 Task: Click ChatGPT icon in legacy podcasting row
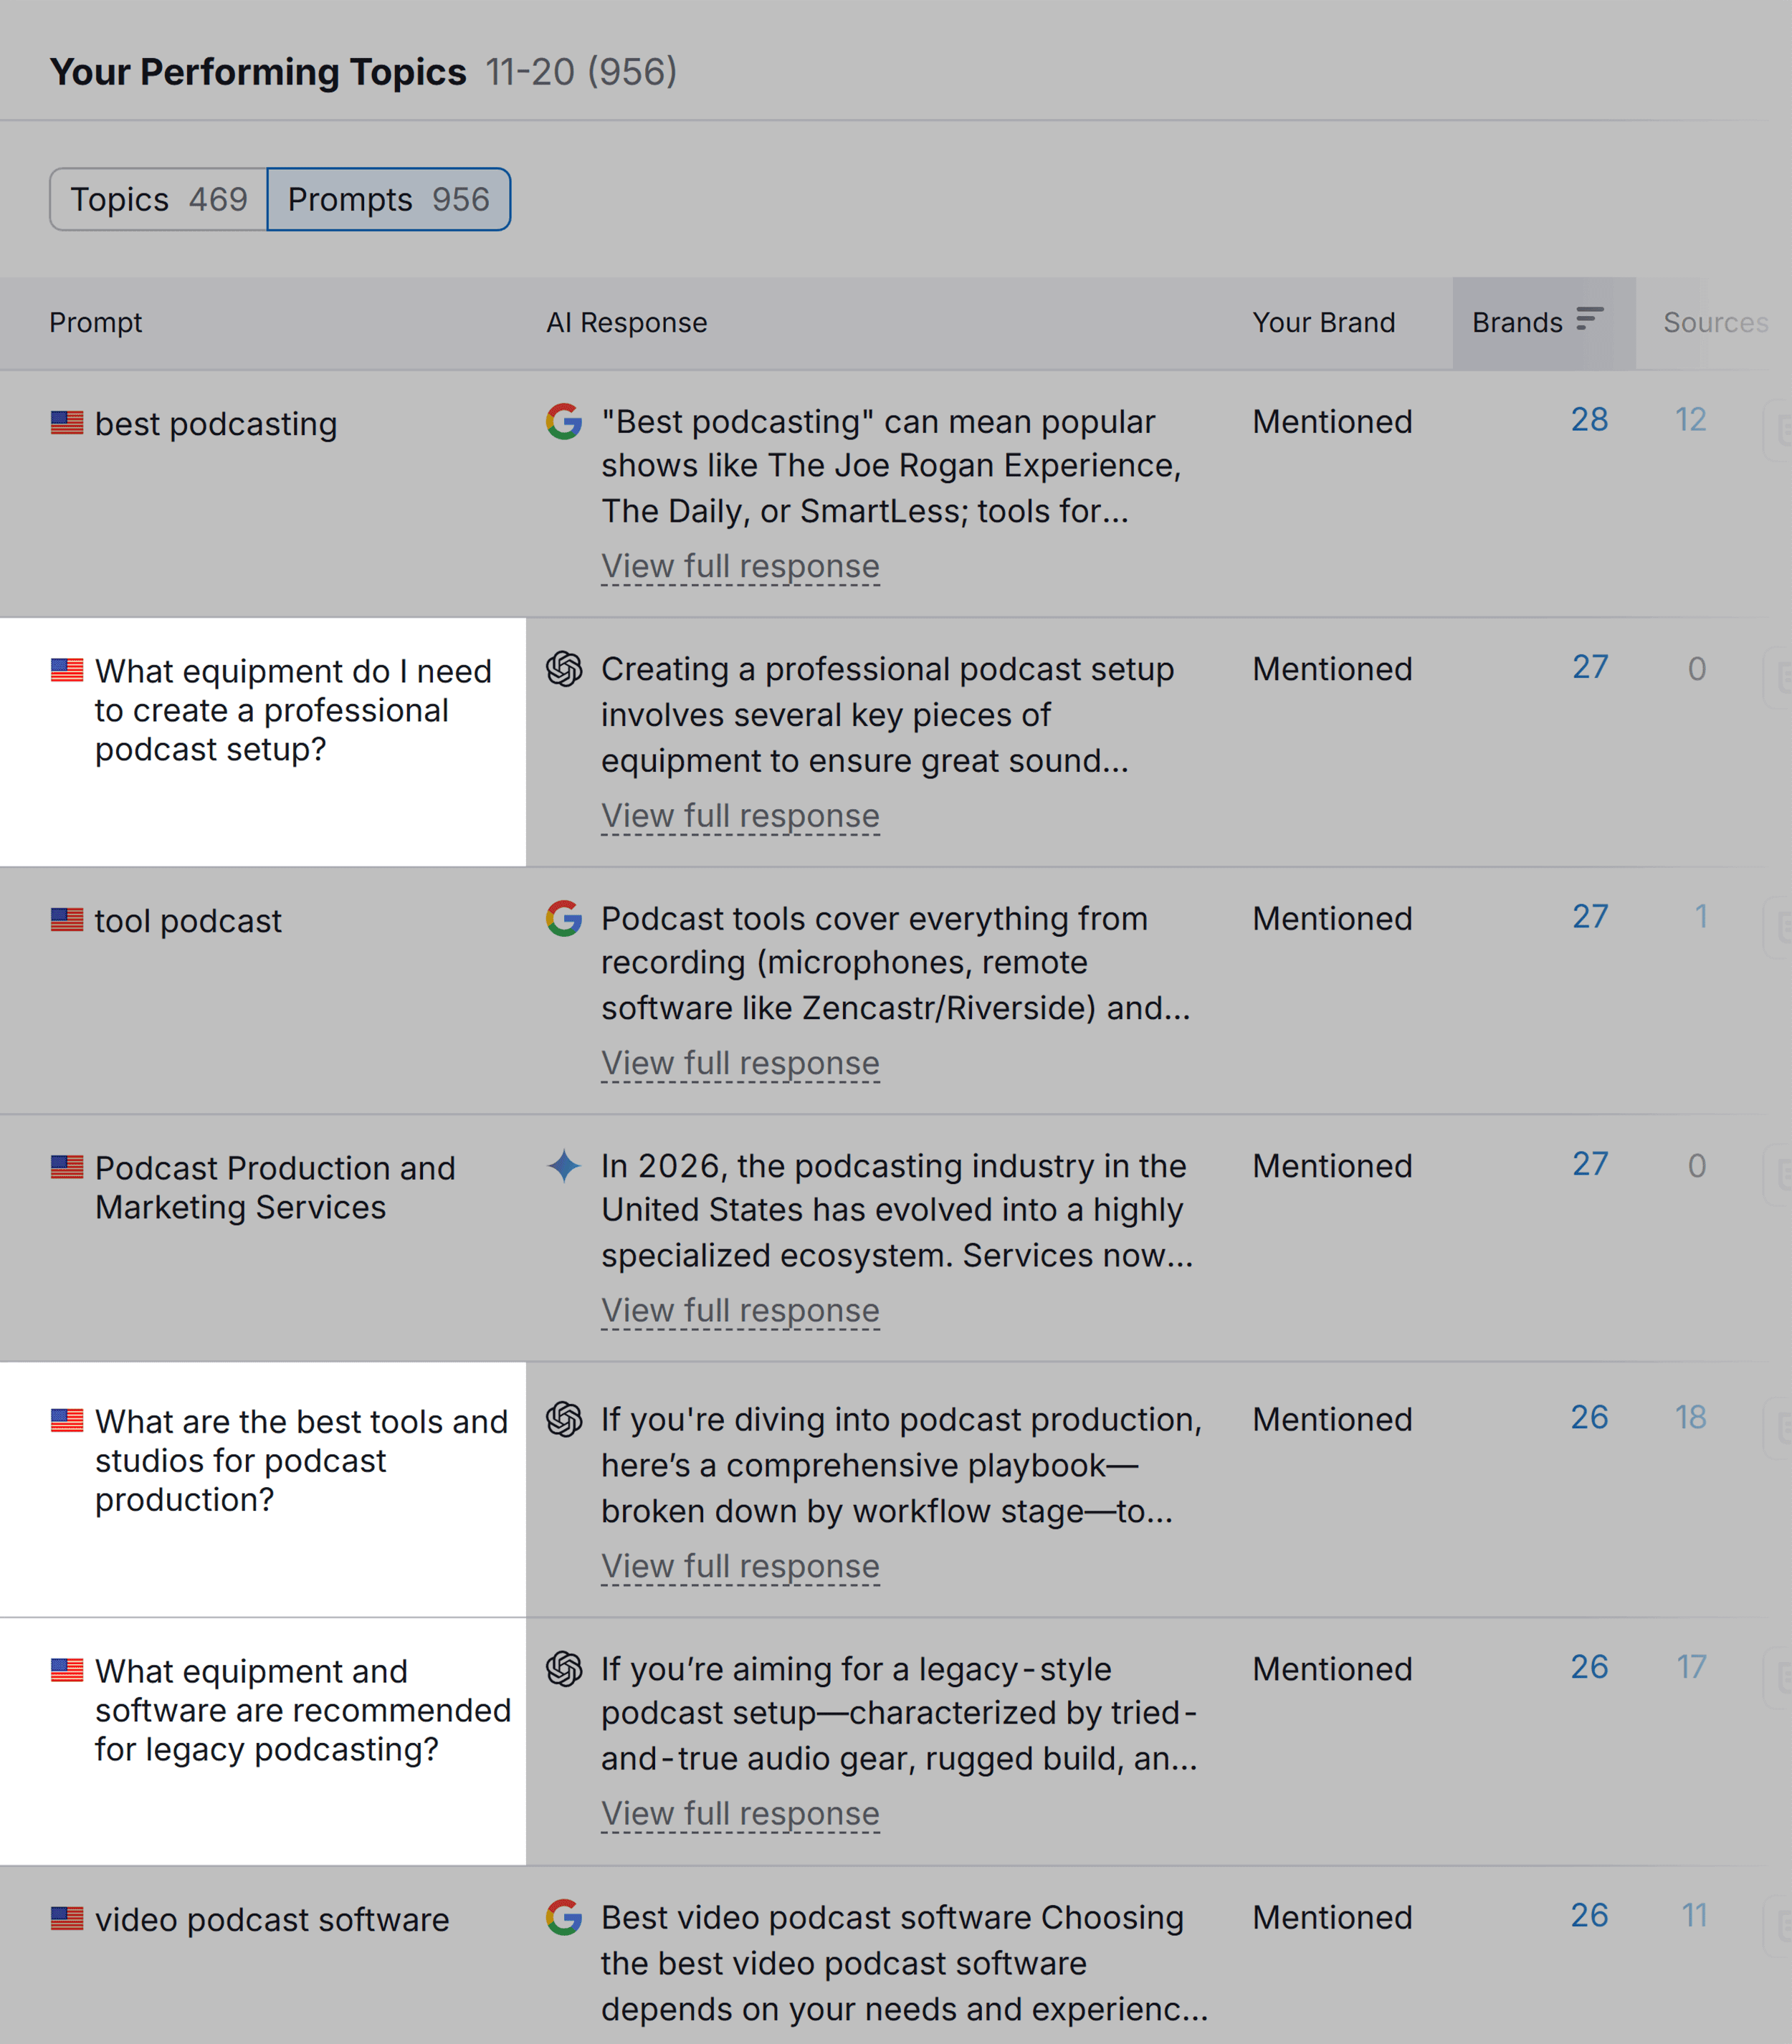coord(564,1669)
